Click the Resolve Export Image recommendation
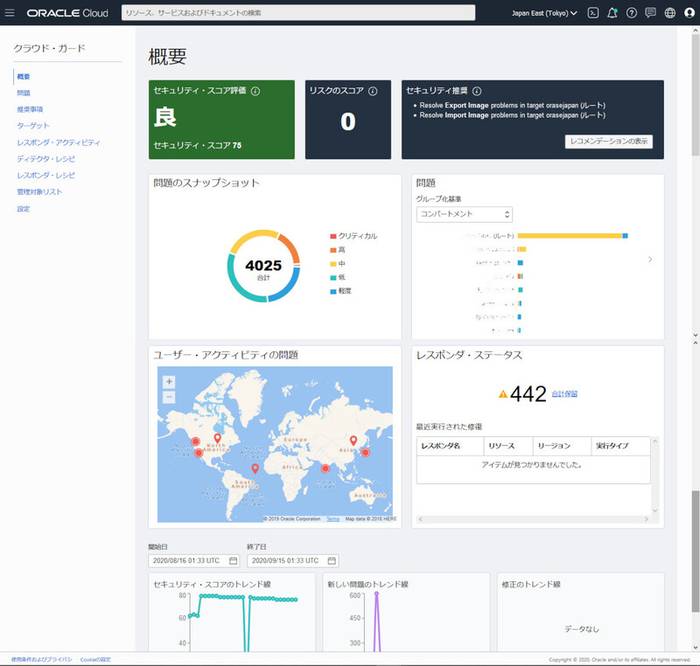700x666 pixels. (512, 105)
